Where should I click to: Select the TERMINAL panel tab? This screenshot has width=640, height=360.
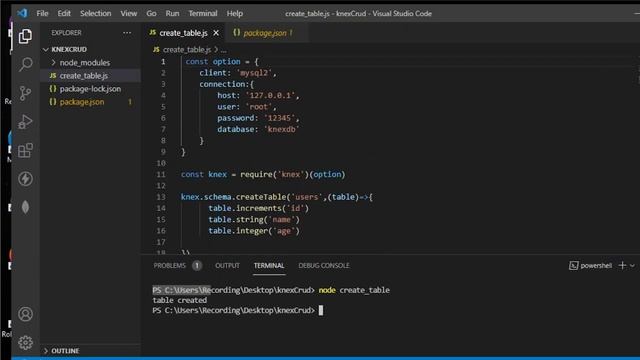tap(269, 266)
